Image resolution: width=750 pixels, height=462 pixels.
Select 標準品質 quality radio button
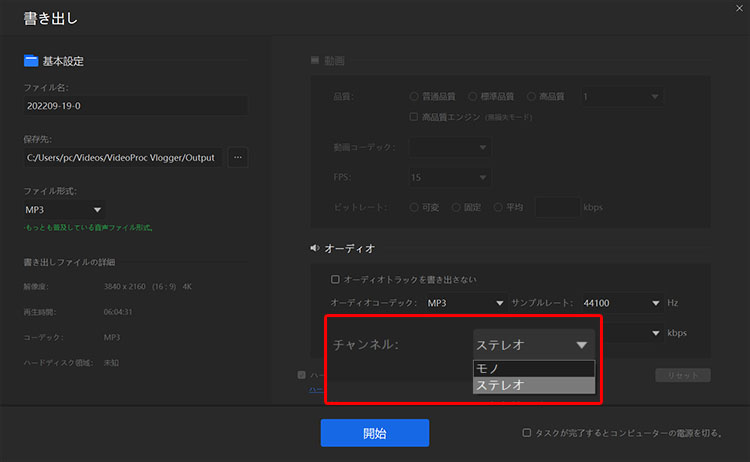pos(473,97)
